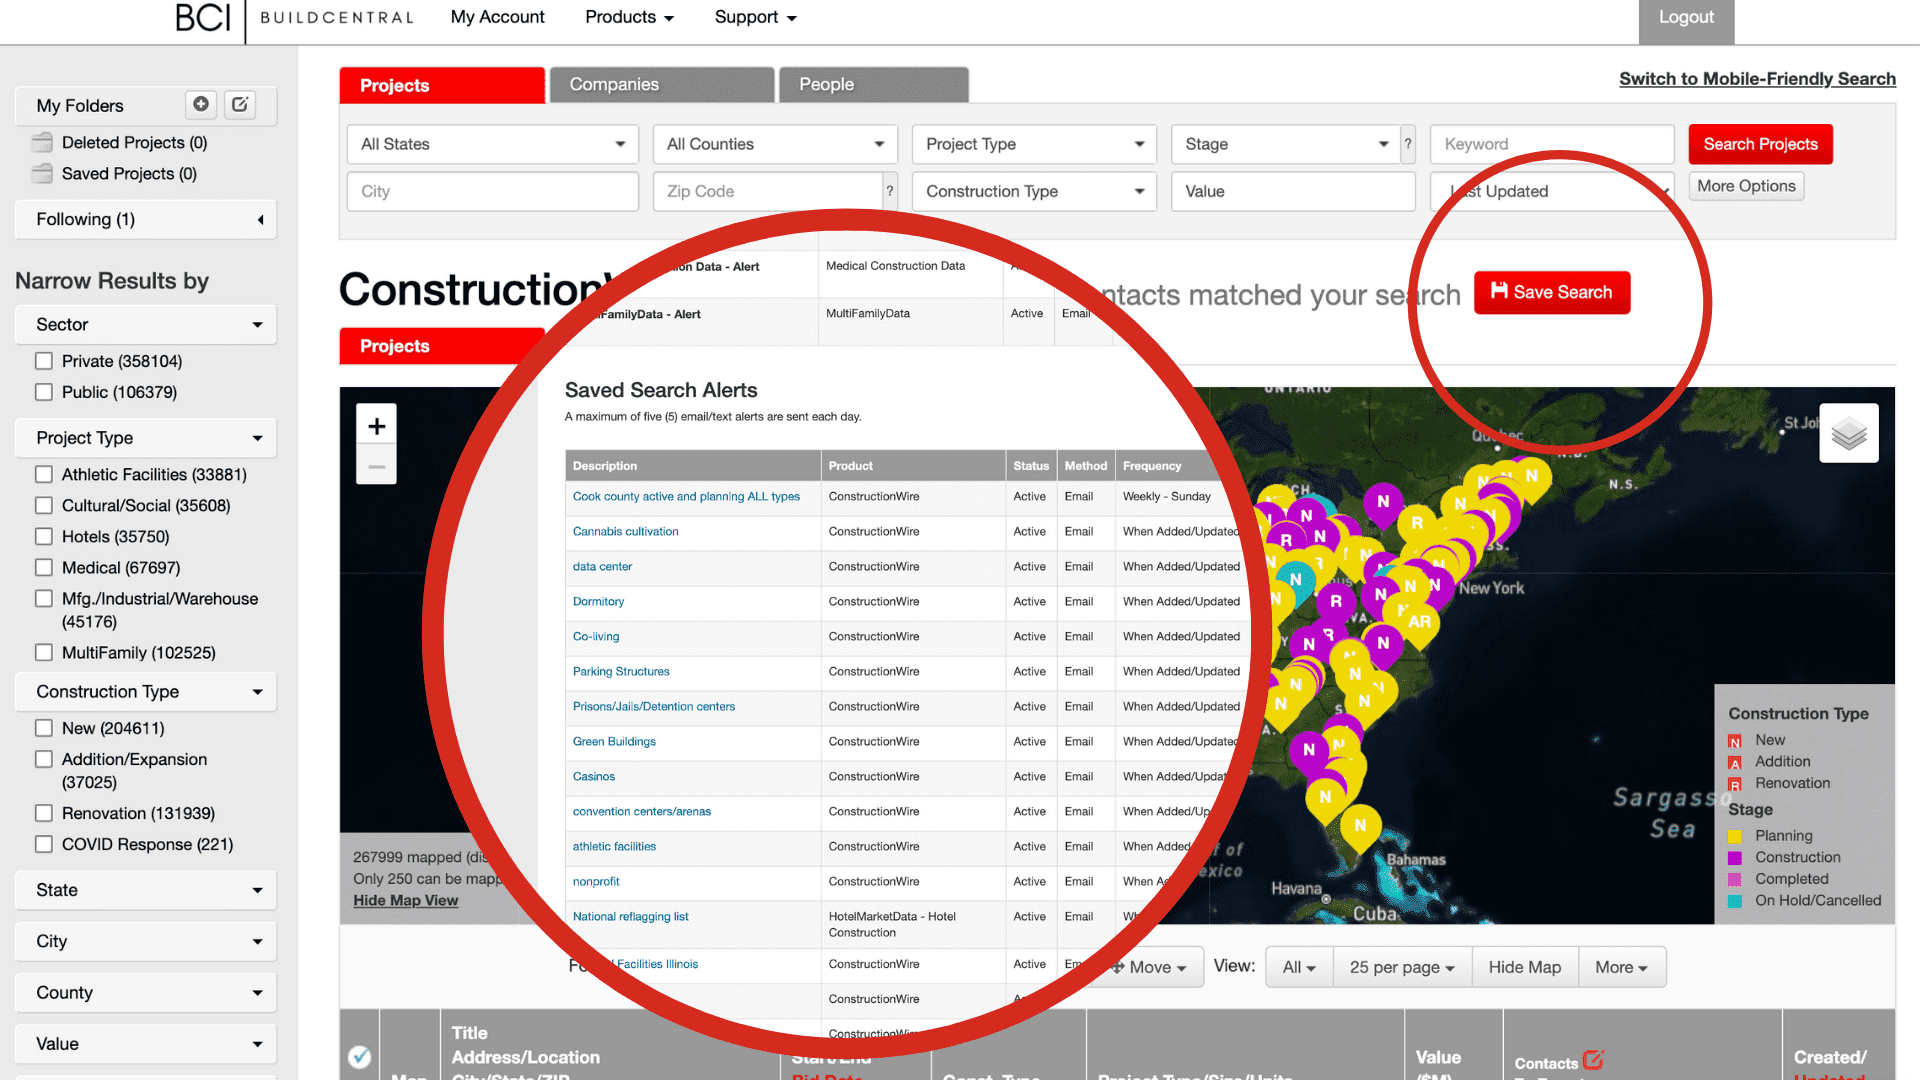The image size is (1920, 1080).
Task: Click the BCI logo
Action: (203, 17)
